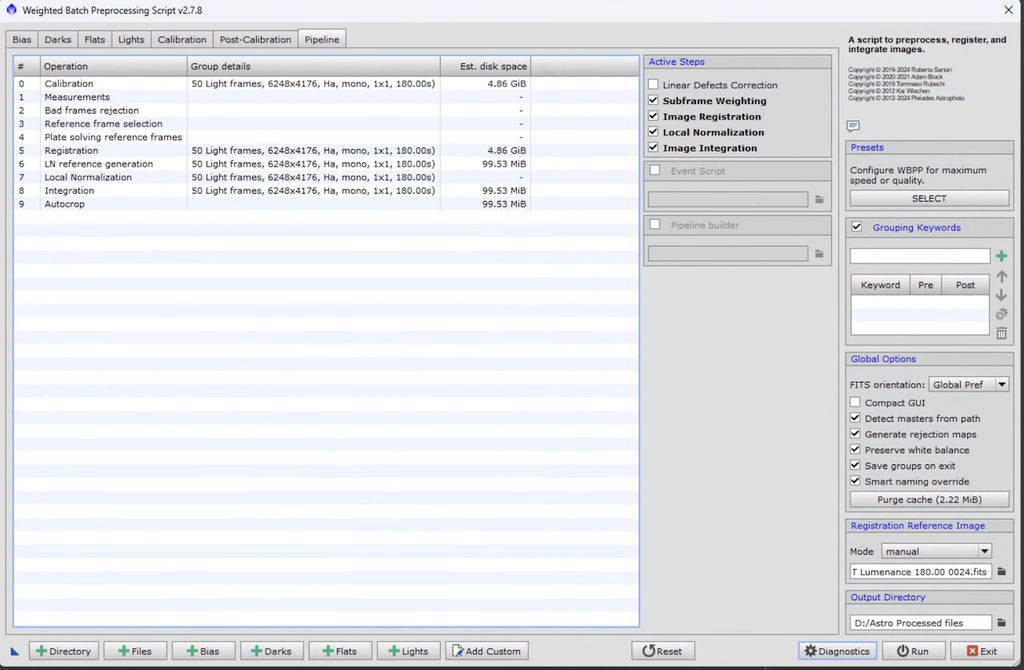Toggle Subframe Weighting checkbox
The width and height of the screenshot is (1024, 670).
coord(653,100)
